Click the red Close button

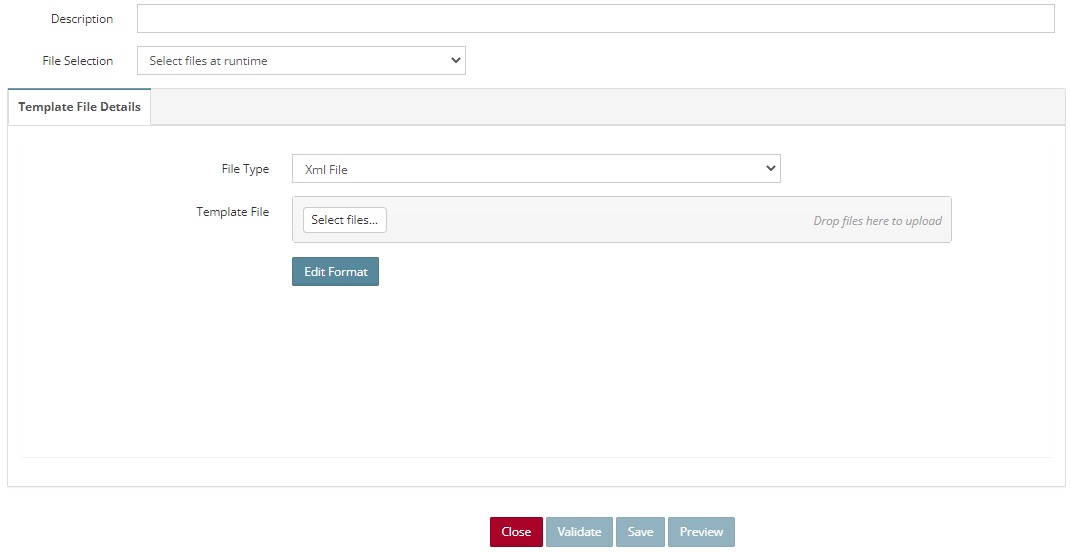[516, 532]
